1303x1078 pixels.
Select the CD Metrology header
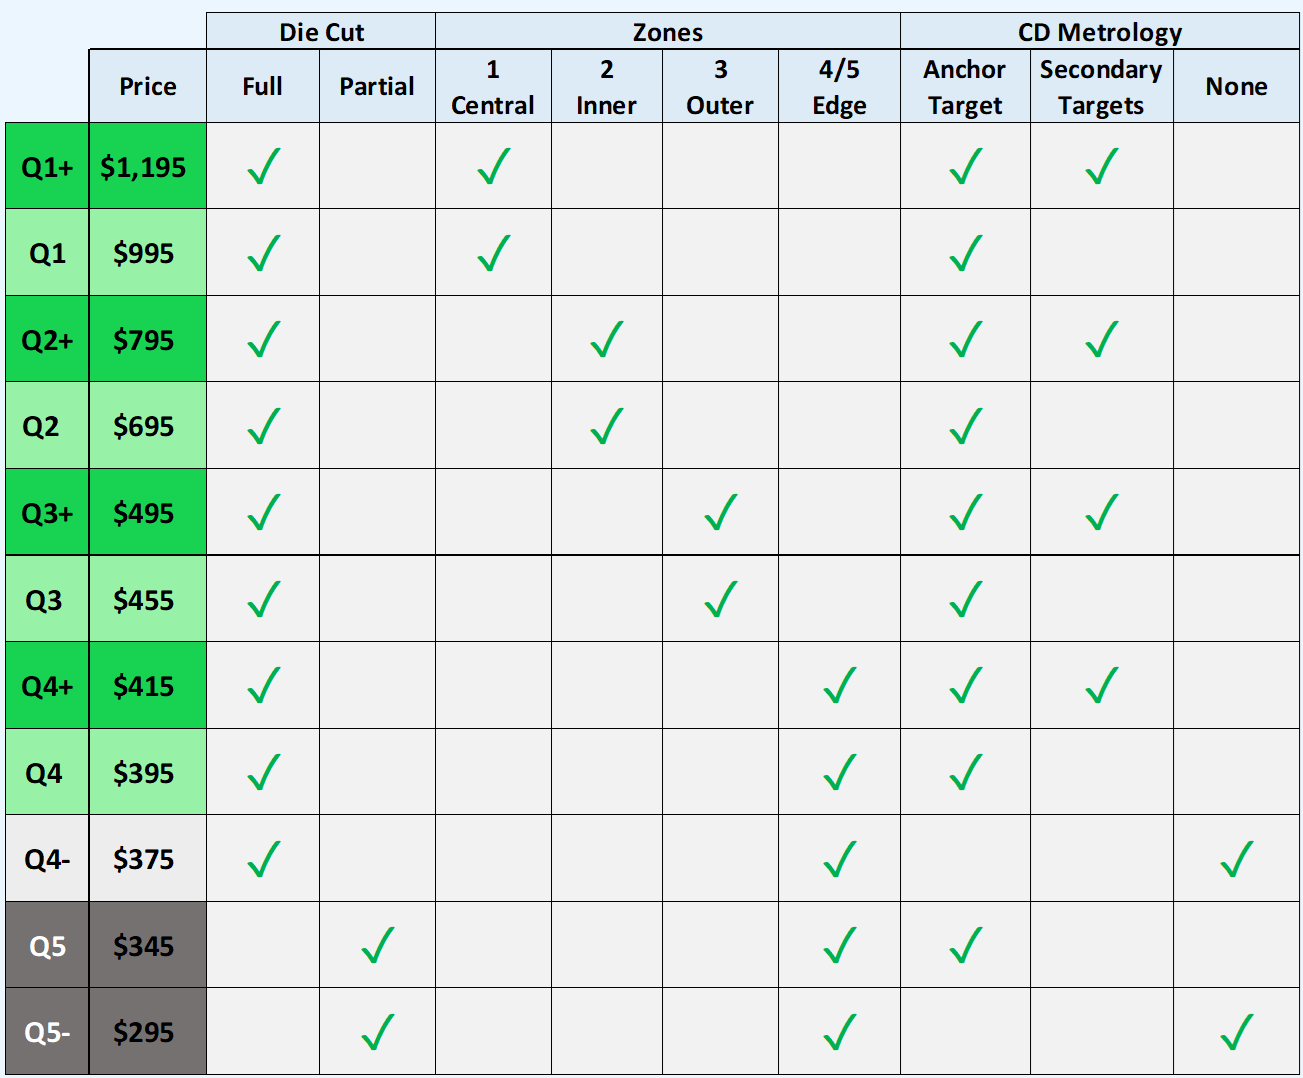pyautogui.click(x=1099, y=32)
